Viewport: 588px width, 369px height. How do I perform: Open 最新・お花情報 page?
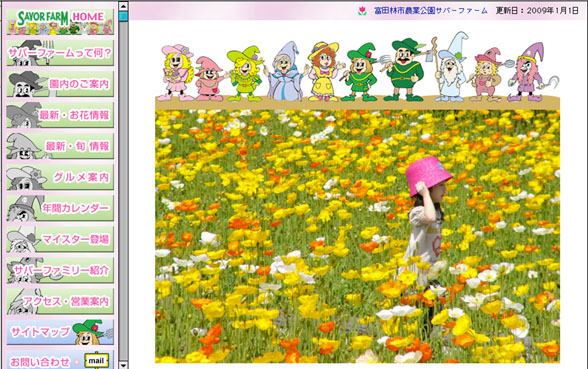60,115
